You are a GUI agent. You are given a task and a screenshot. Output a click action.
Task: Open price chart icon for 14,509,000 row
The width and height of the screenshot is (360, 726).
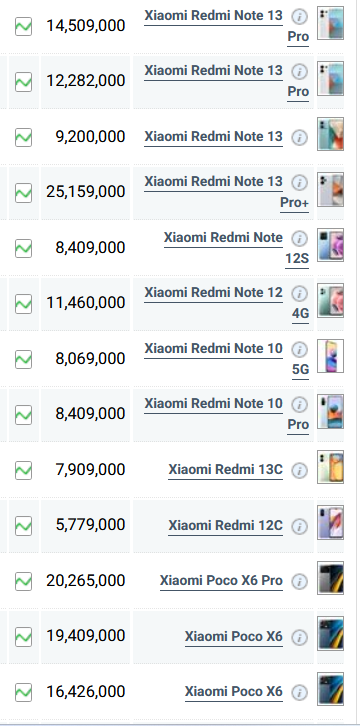23,26
